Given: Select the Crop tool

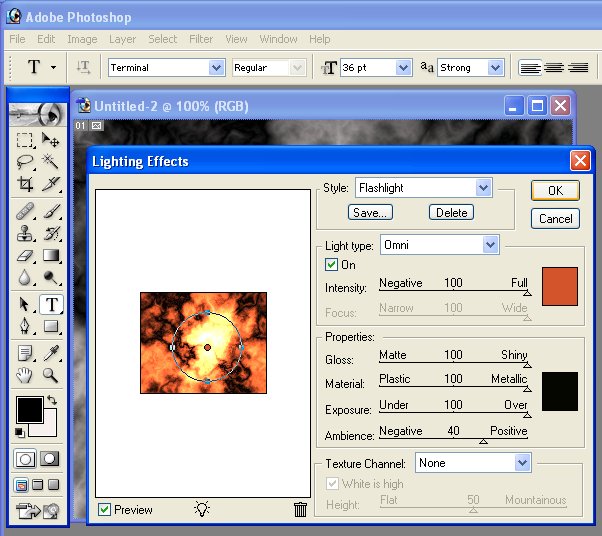Looking at the screenshot, I should click(x=25, y=184).
